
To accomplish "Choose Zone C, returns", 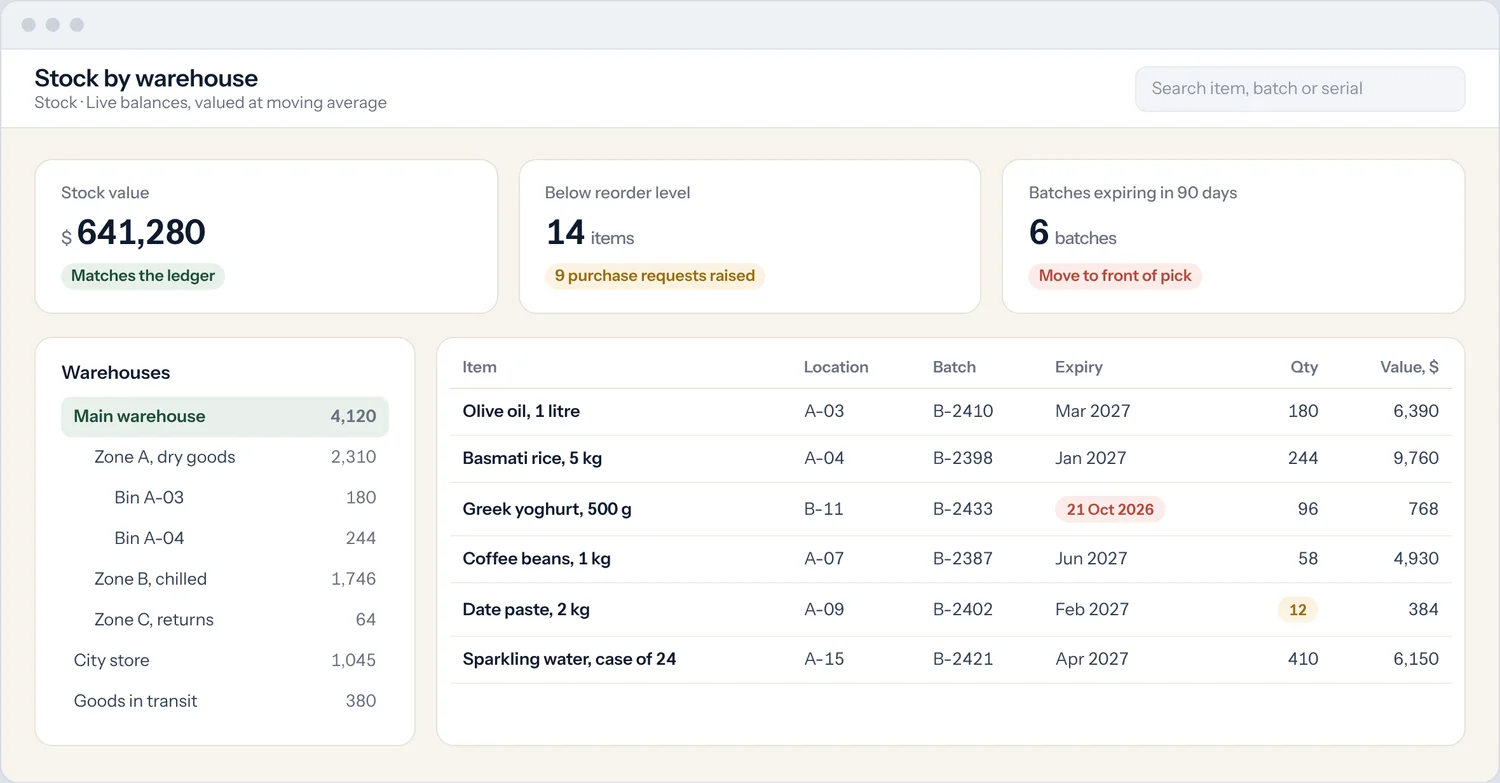I will pyautogui.click(x=225, y=620).
